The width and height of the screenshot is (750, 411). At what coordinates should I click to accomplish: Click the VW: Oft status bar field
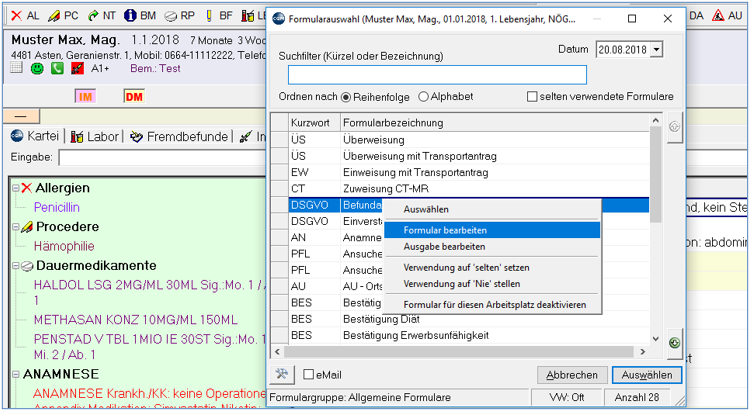pyautogui.click(x=567, y=397)
